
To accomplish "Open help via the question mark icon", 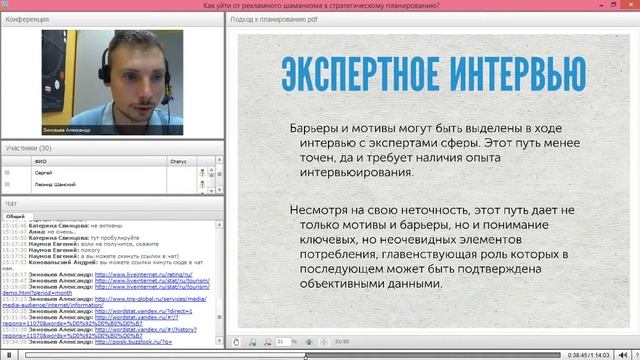I will point(637,355).
